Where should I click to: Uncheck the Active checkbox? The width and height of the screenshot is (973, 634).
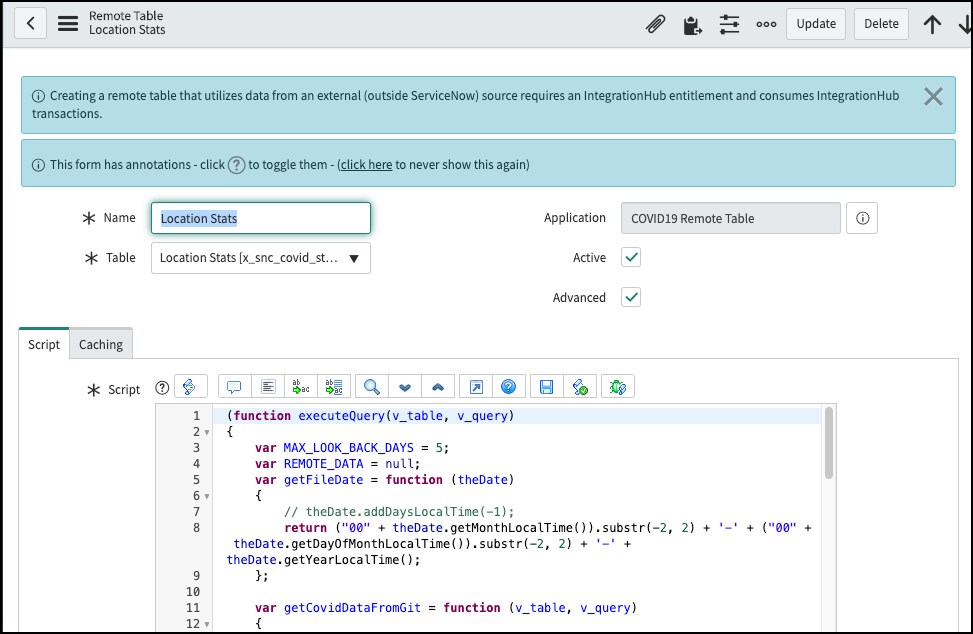(x=631, y=258)
